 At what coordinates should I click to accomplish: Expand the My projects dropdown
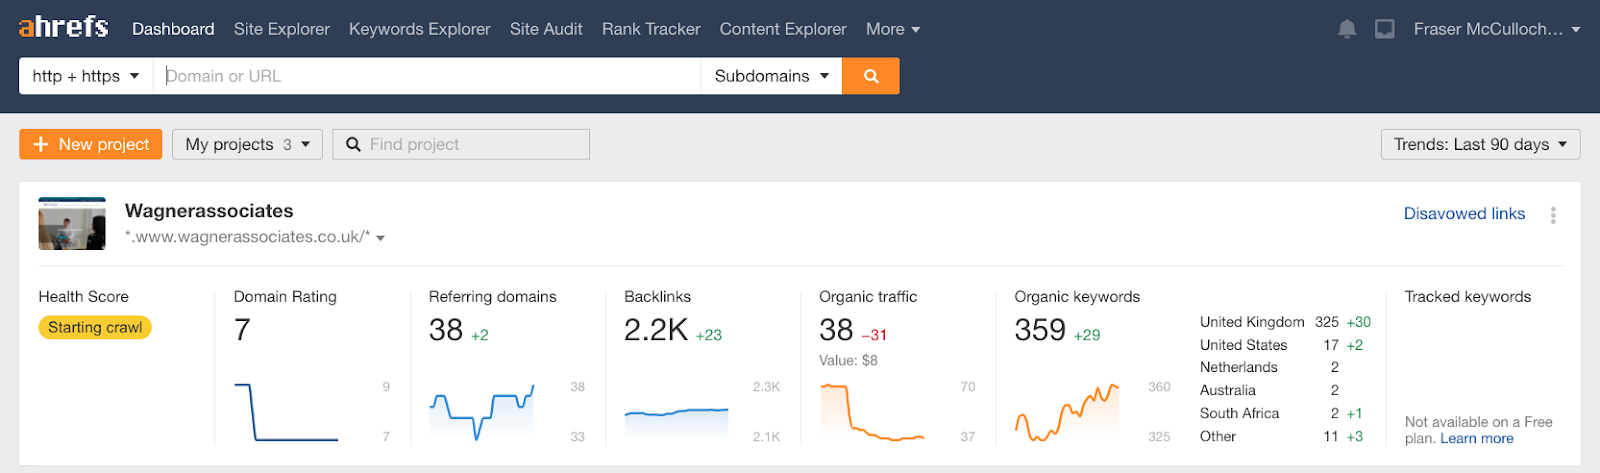247,144
